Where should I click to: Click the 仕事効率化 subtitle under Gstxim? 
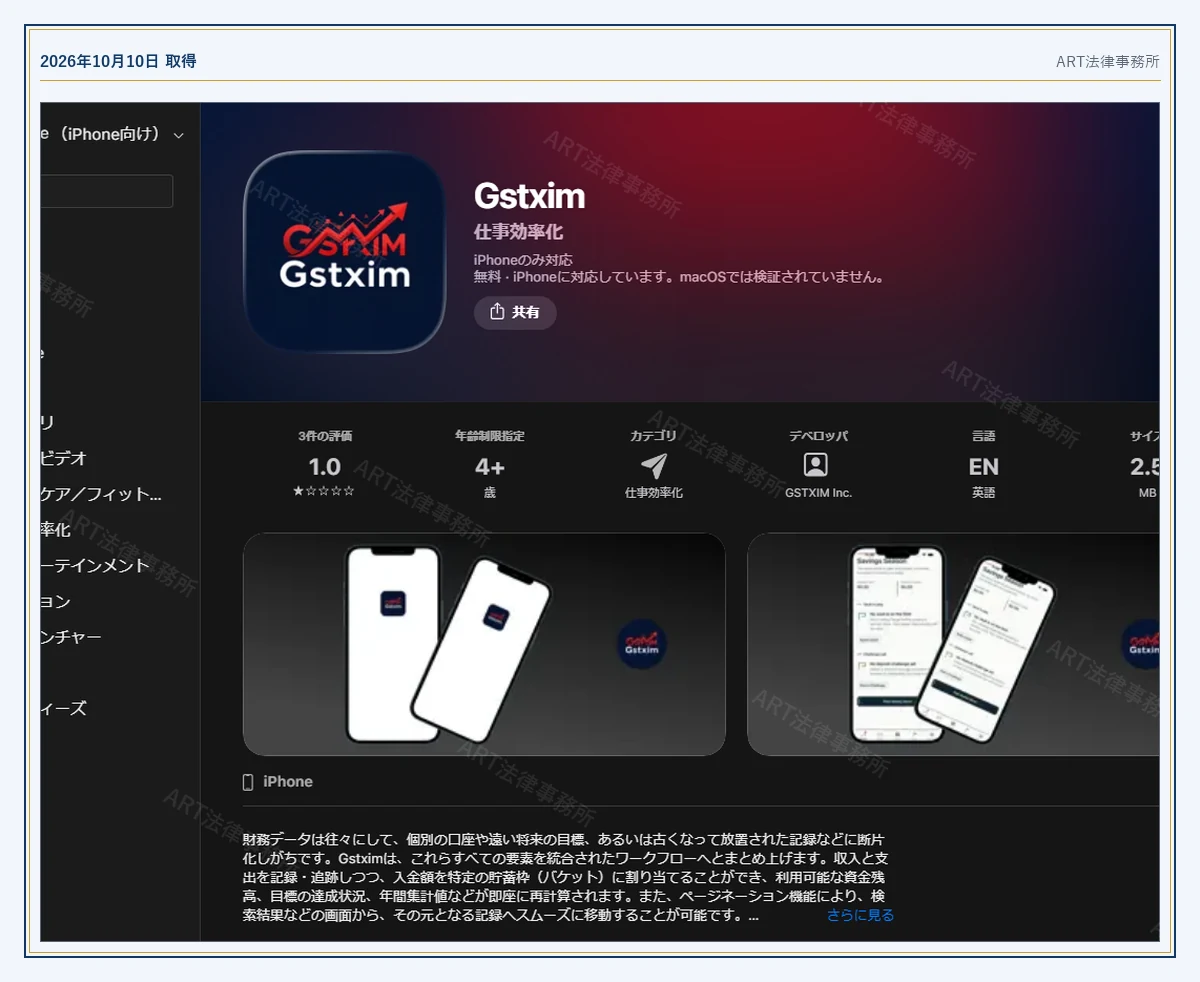tap(518, 232)
